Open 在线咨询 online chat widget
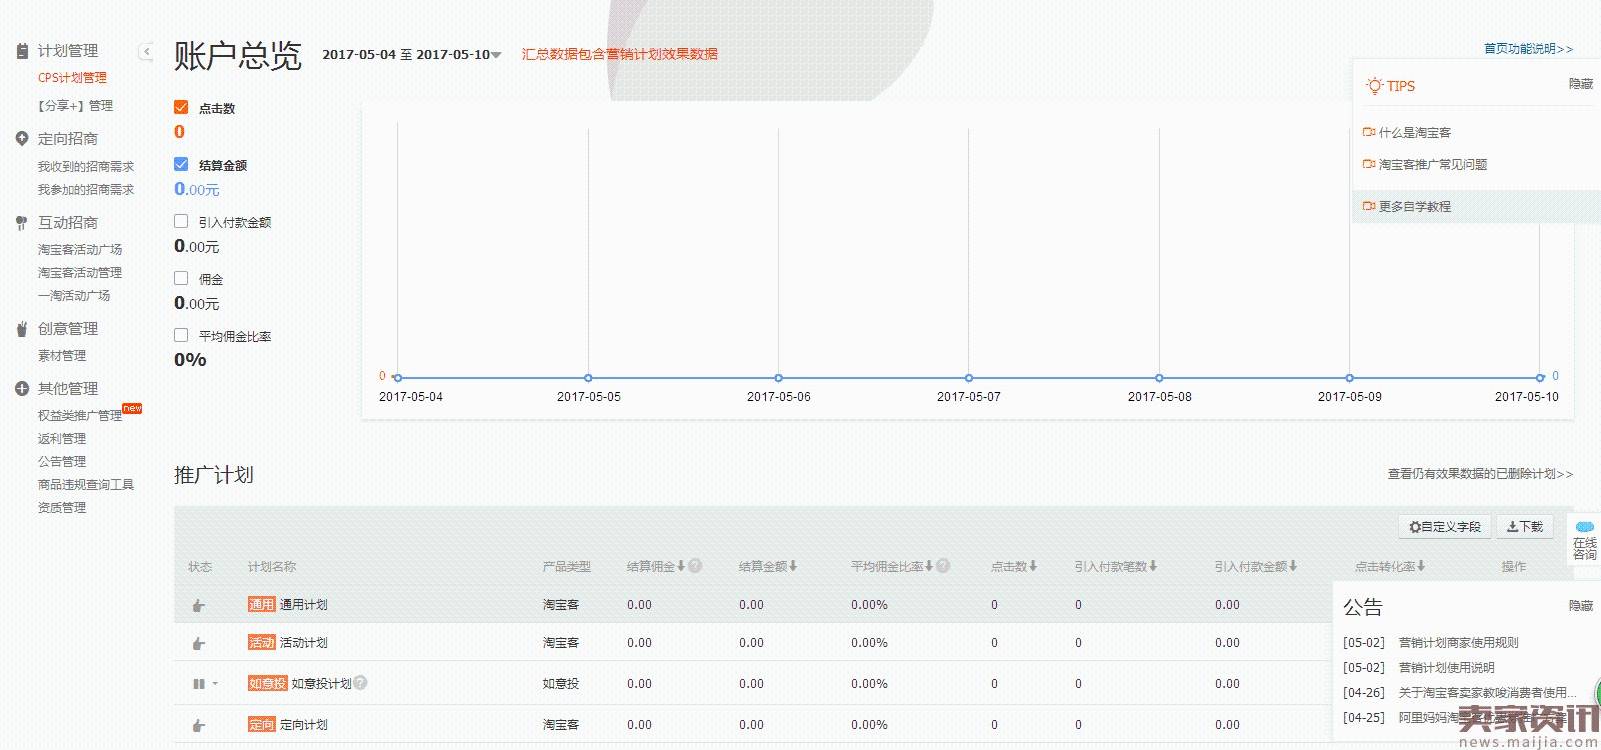 point(1585,540)
